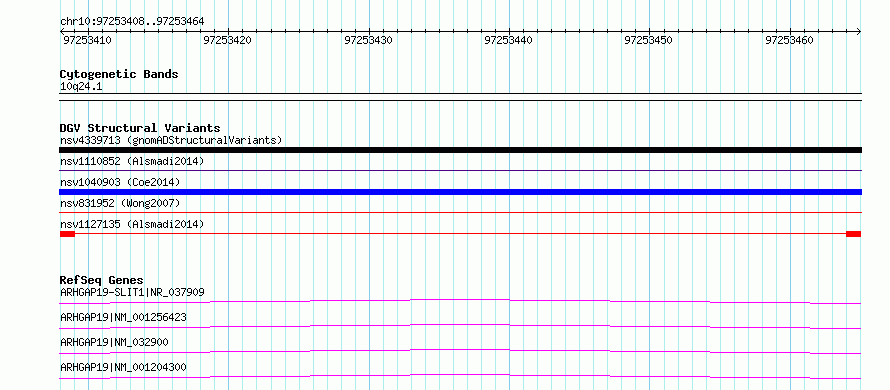The image size is (890, 390).
Task: Open the ARHGAP19 NM_001204300 transcript label
Action: [x=123, y=367]
